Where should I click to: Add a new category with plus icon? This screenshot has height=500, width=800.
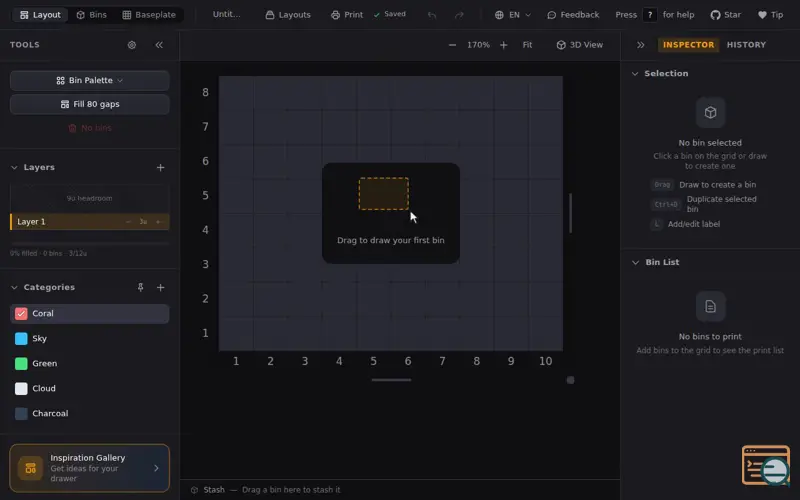160,287
